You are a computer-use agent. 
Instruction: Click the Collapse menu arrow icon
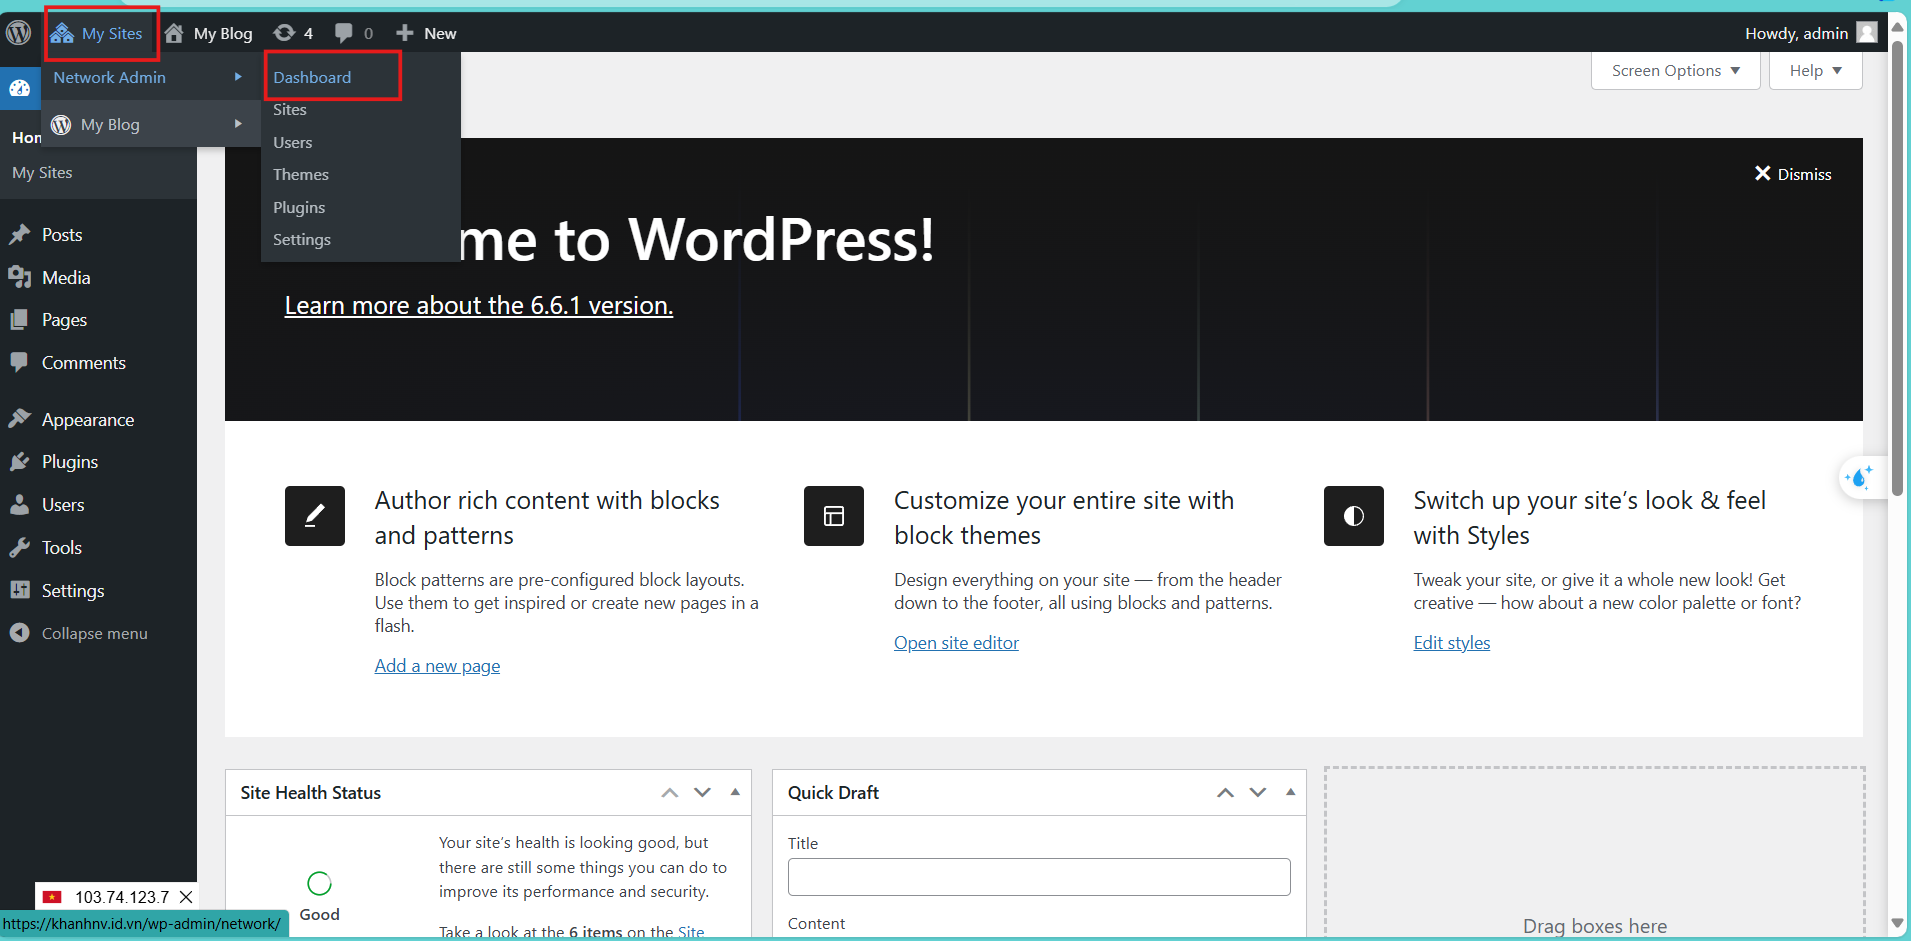[x=19, y=633]
